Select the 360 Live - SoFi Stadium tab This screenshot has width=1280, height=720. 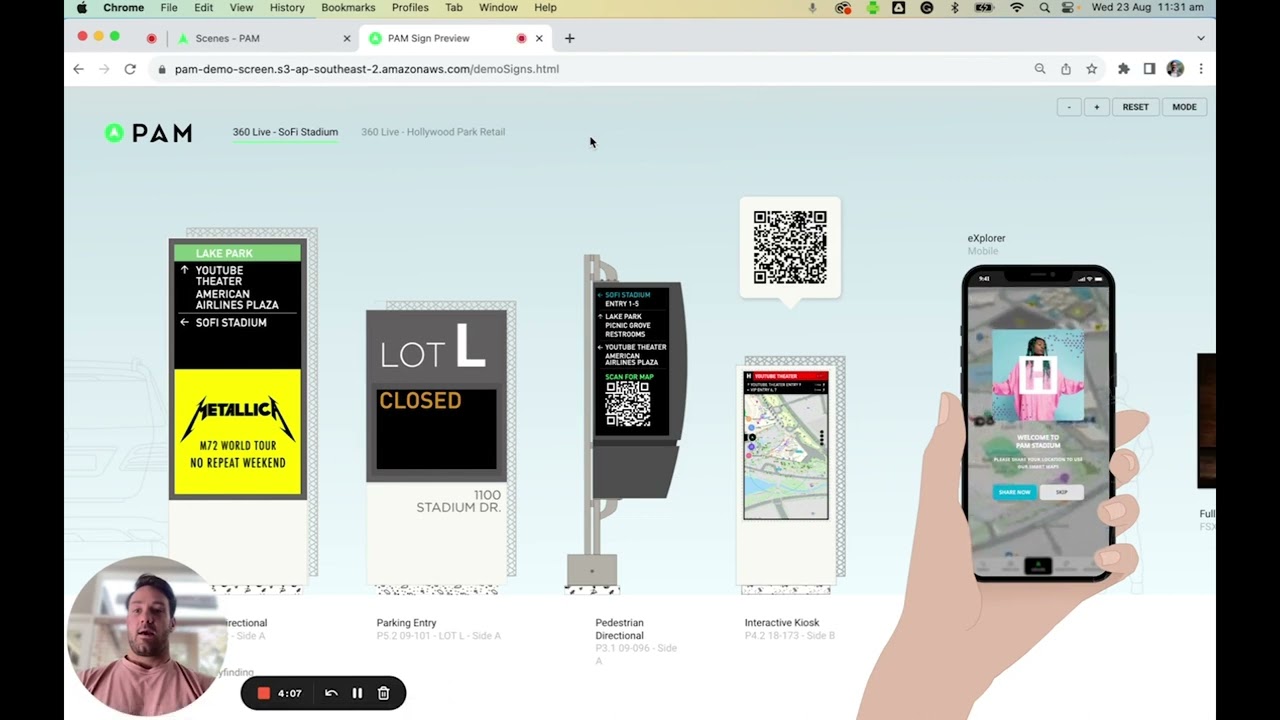click(285, 132)
